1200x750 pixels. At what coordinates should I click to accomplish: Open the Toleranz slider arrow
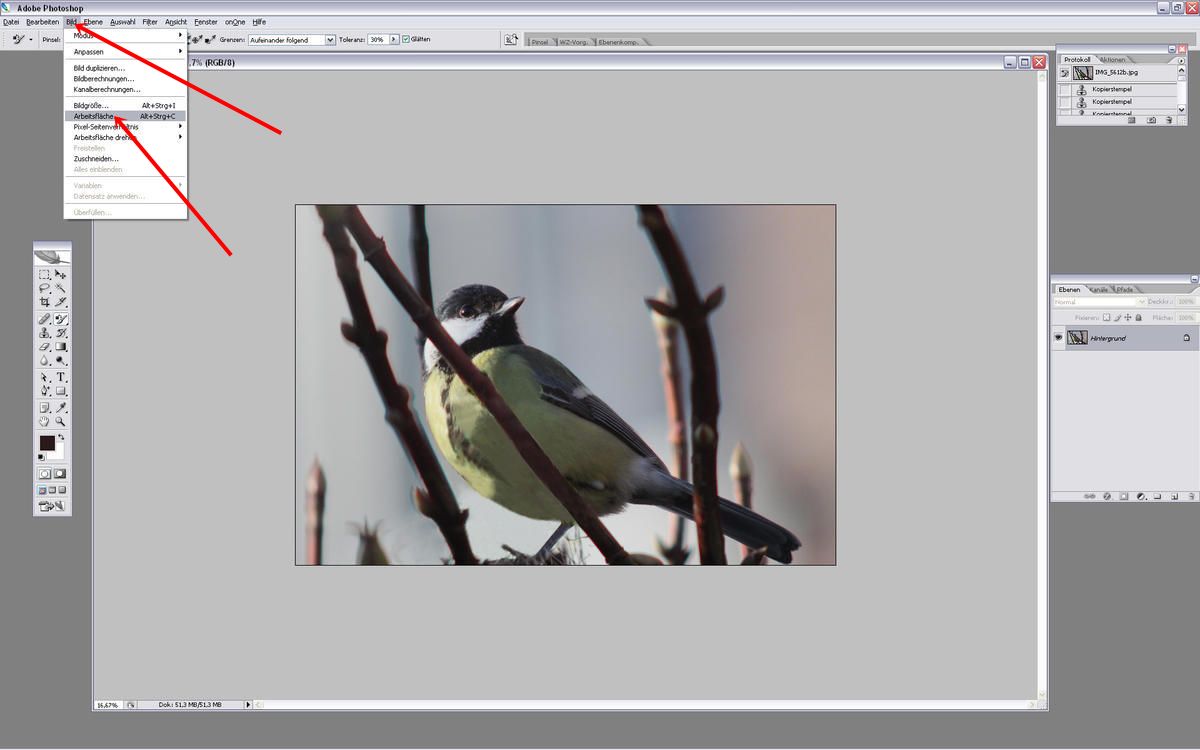pyautogui.click(x=394, y=40)
